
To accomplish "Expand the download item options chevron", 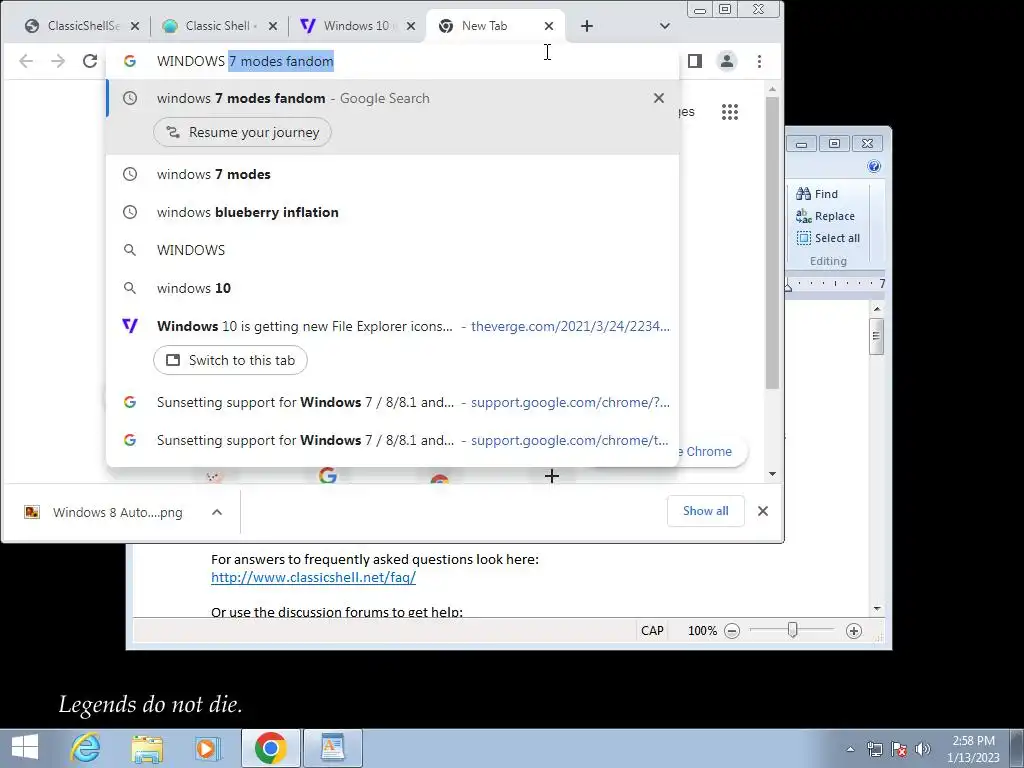I will (x=217, y=513).
